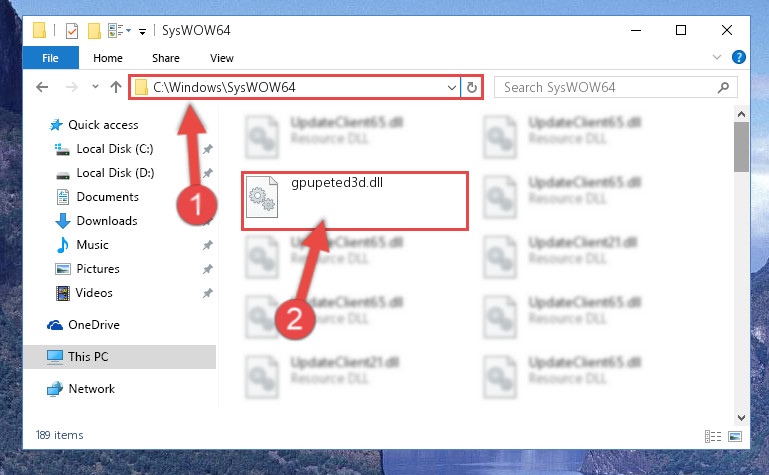Unpin Music from Quick access
The width and height of the screenshot is (769, 475).
(x=207, y=245)
